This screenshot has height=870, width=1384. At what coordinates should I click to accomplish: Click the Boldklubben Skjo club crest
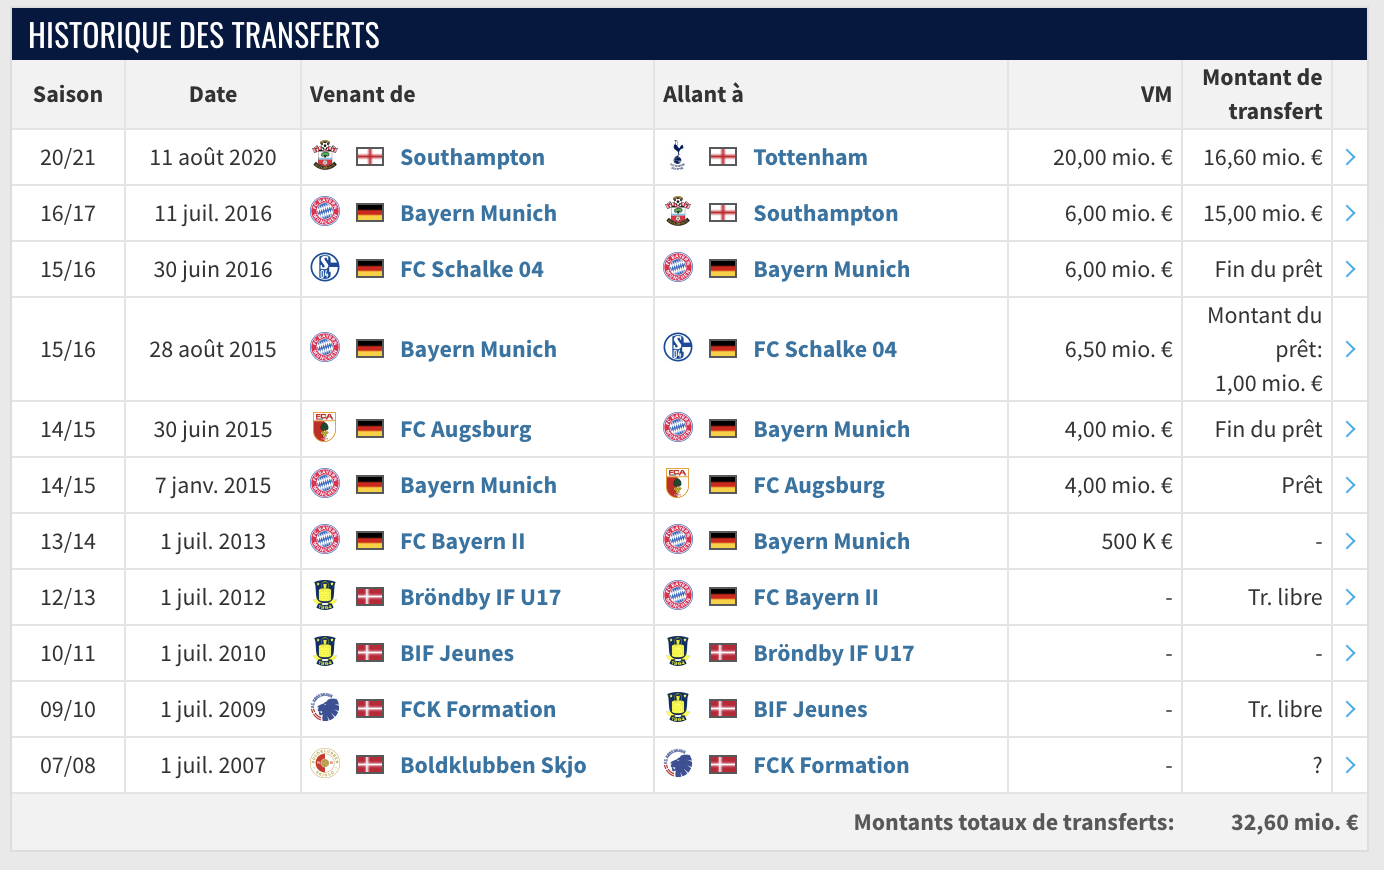point(325,764)
